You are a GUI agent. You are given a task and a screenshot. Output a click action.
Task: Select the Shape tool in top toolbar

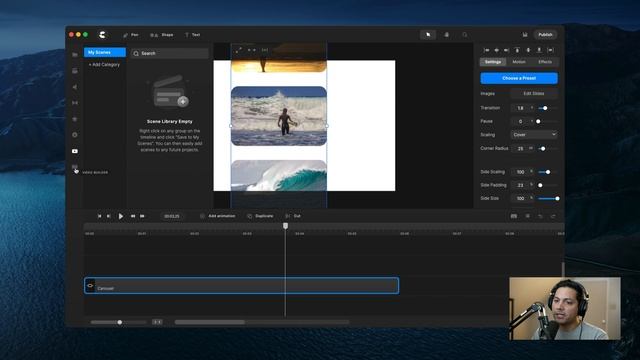point(162,35)
